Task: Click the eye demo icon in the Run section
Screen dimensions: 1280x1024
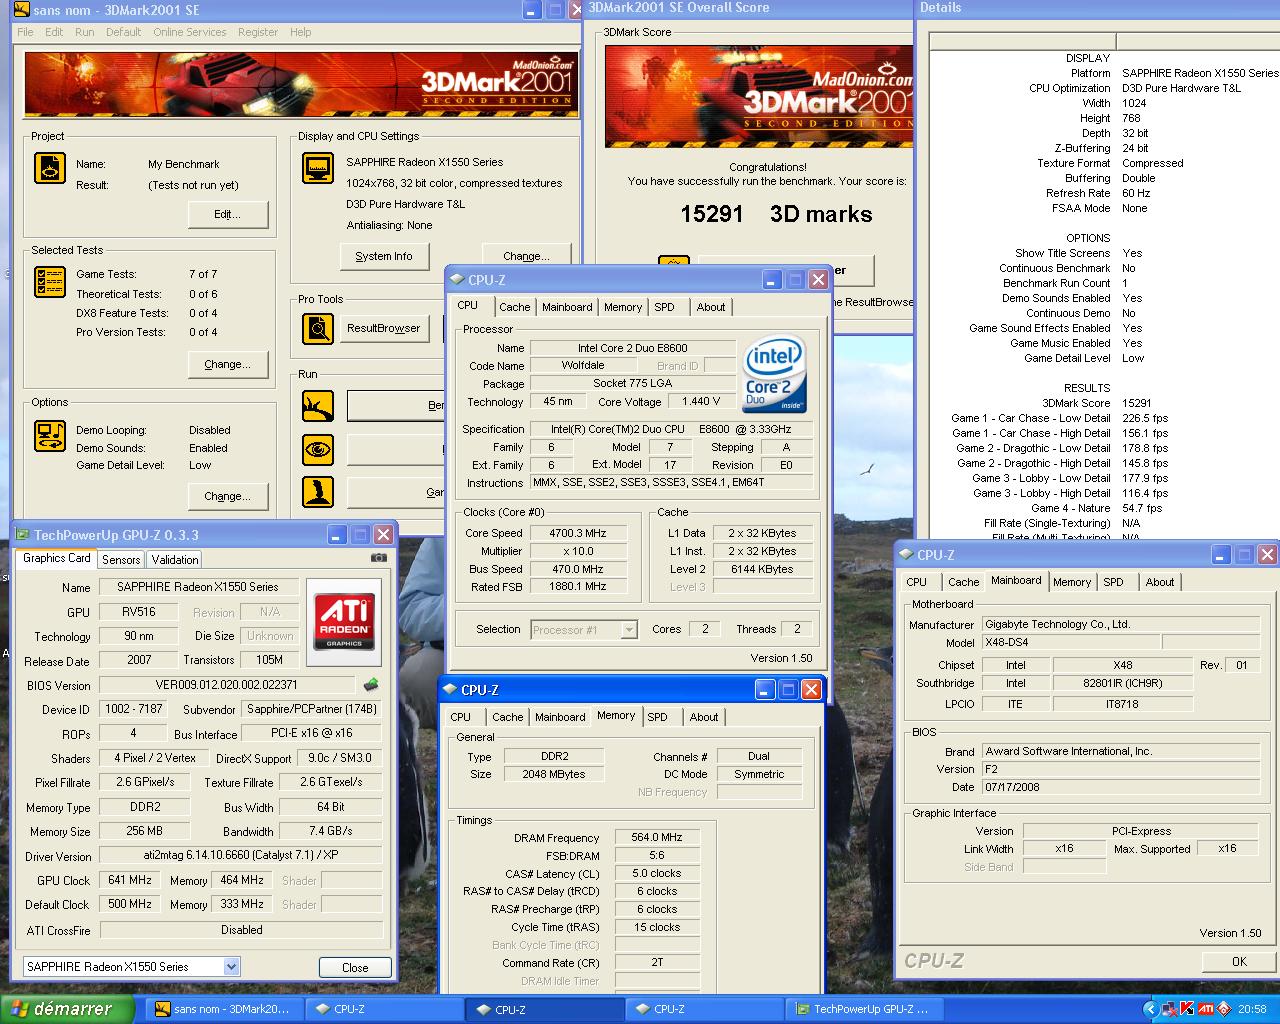Action: 318,449
